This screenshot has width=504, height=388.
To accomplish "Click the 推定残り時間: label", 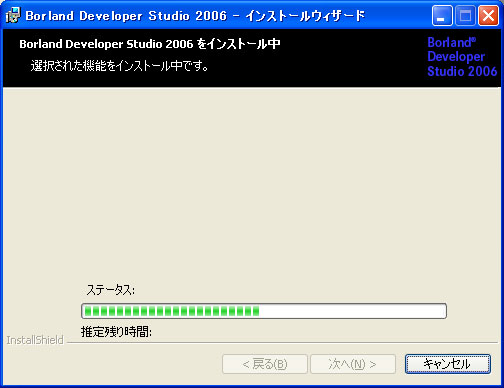I will pos(116,332).
